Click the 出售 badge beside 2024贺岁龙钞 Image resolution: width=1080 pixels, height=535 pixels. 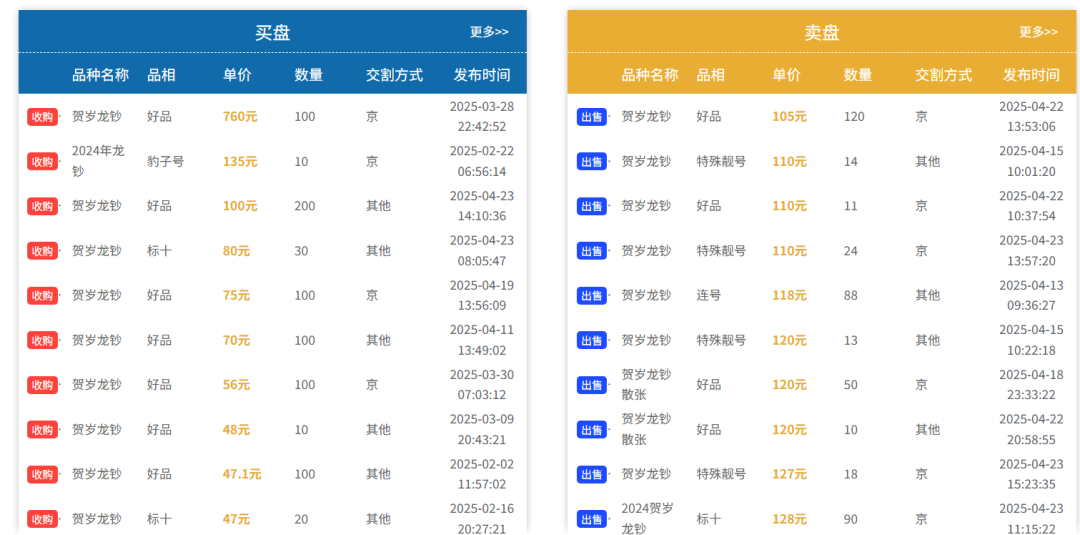(591, 519)
